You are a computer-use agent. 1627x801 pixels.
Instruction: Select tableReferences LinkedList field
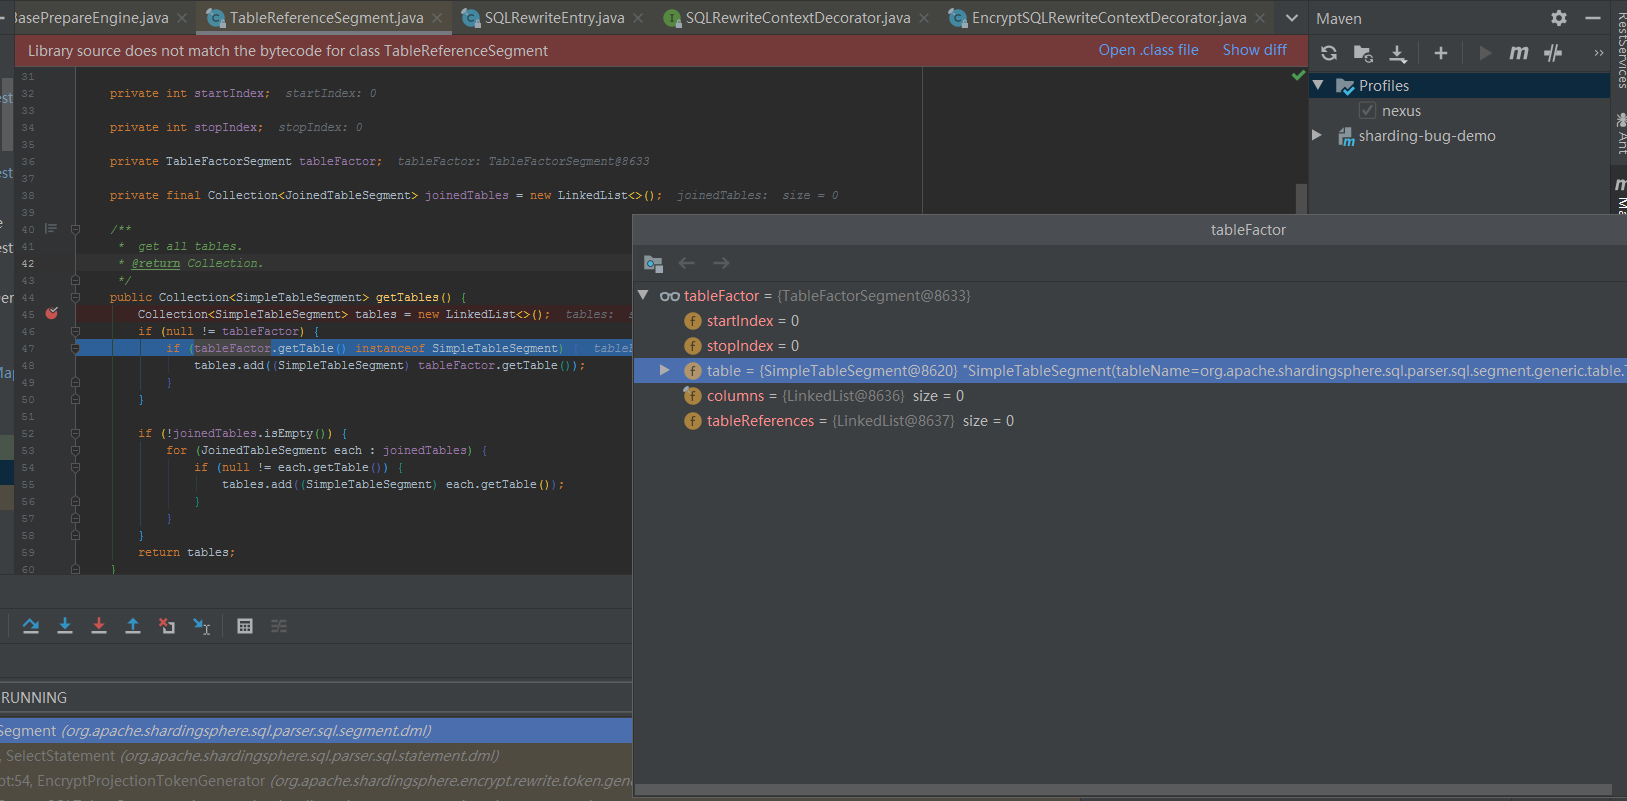[x=1130, y=420]
